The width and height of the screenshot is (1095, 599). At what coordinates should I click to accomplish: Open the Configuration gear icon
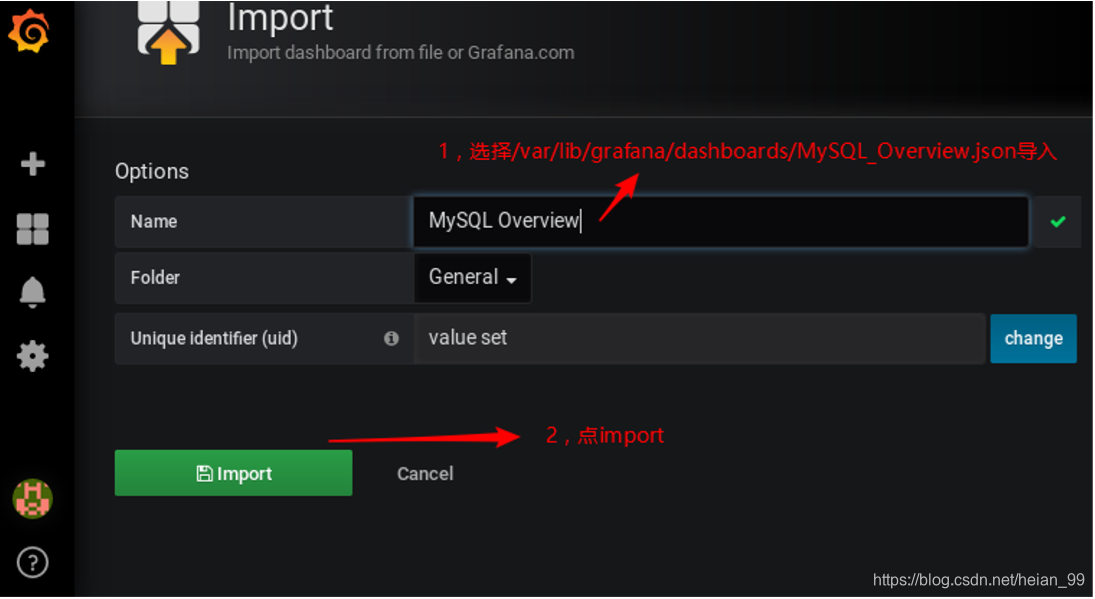click(x=32, y=356)
